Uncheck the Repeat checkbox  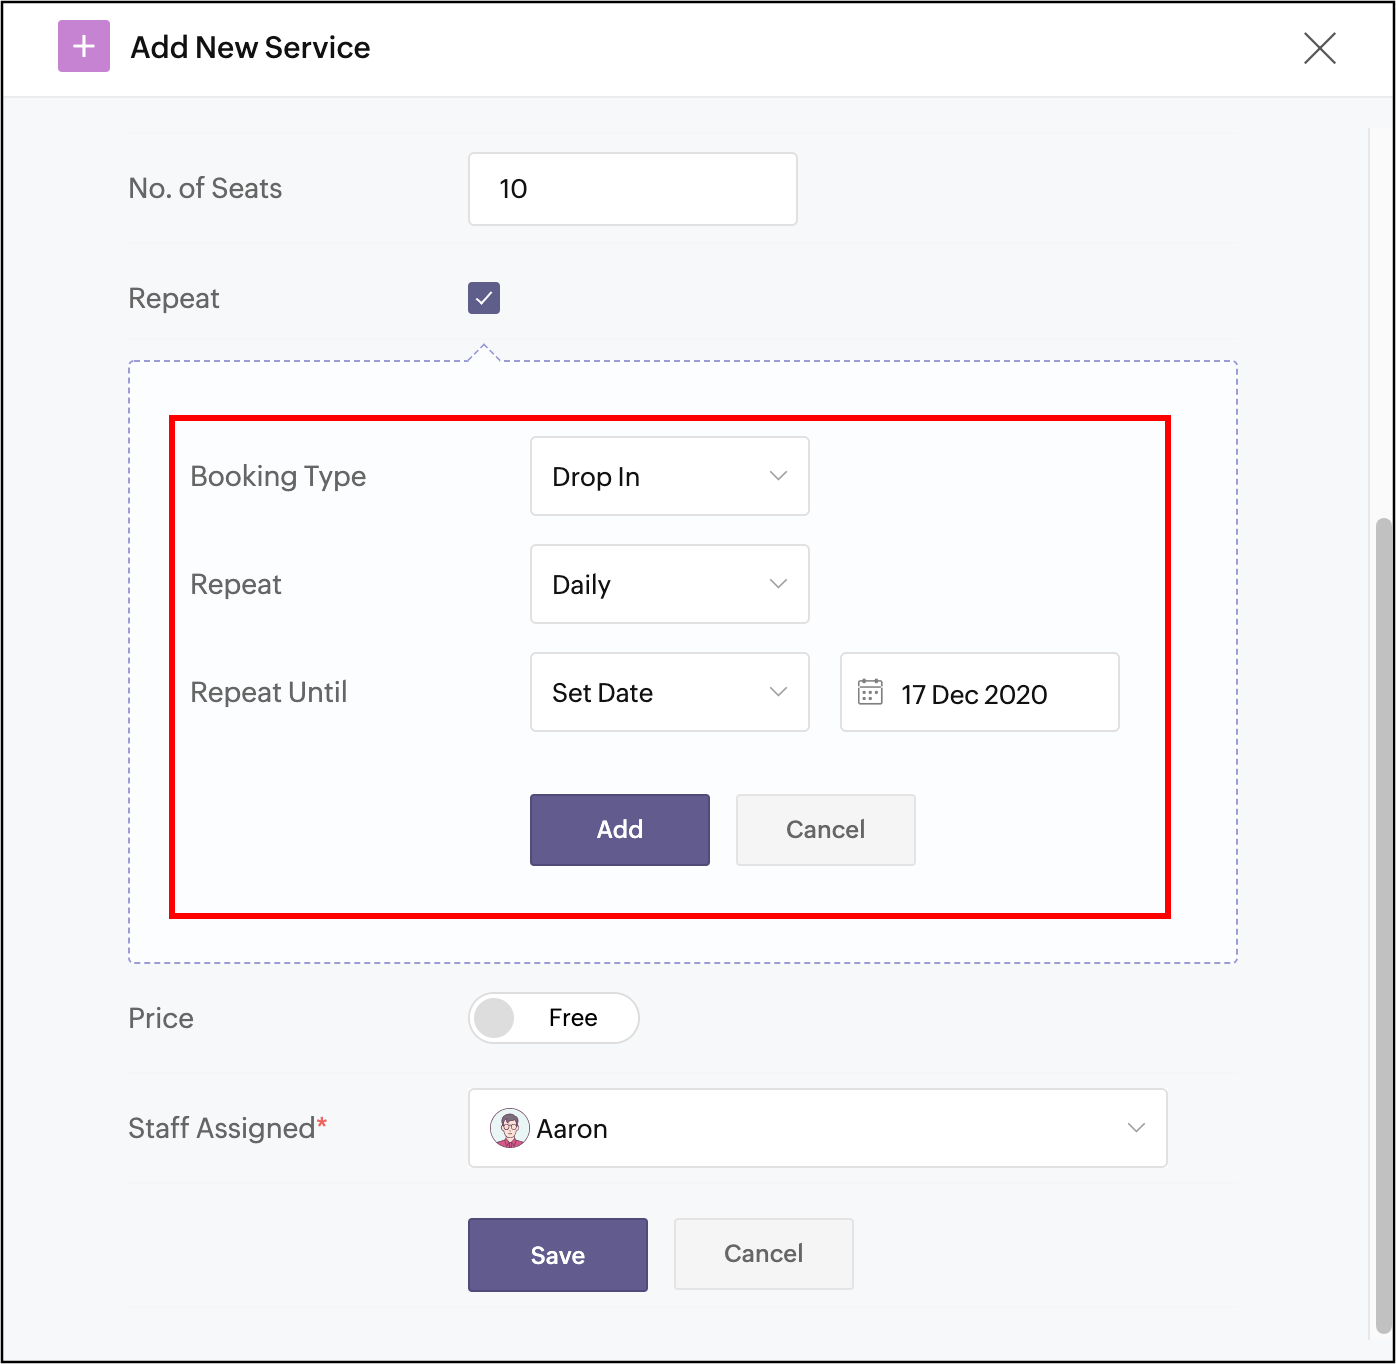[484, 298]
